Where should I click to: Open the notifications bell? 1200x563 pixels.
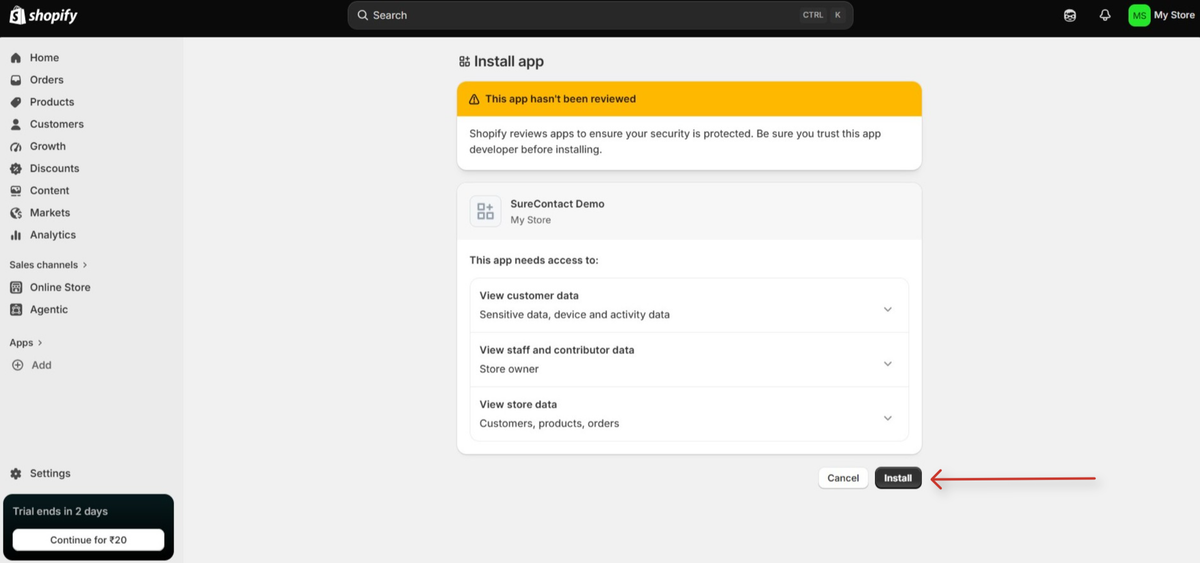(1105, 15)
